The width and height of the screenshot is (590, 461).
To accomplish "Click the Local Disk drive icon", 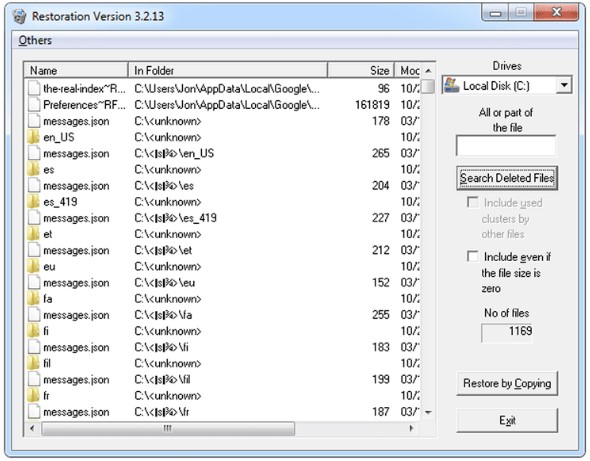I will coord(452,85).
